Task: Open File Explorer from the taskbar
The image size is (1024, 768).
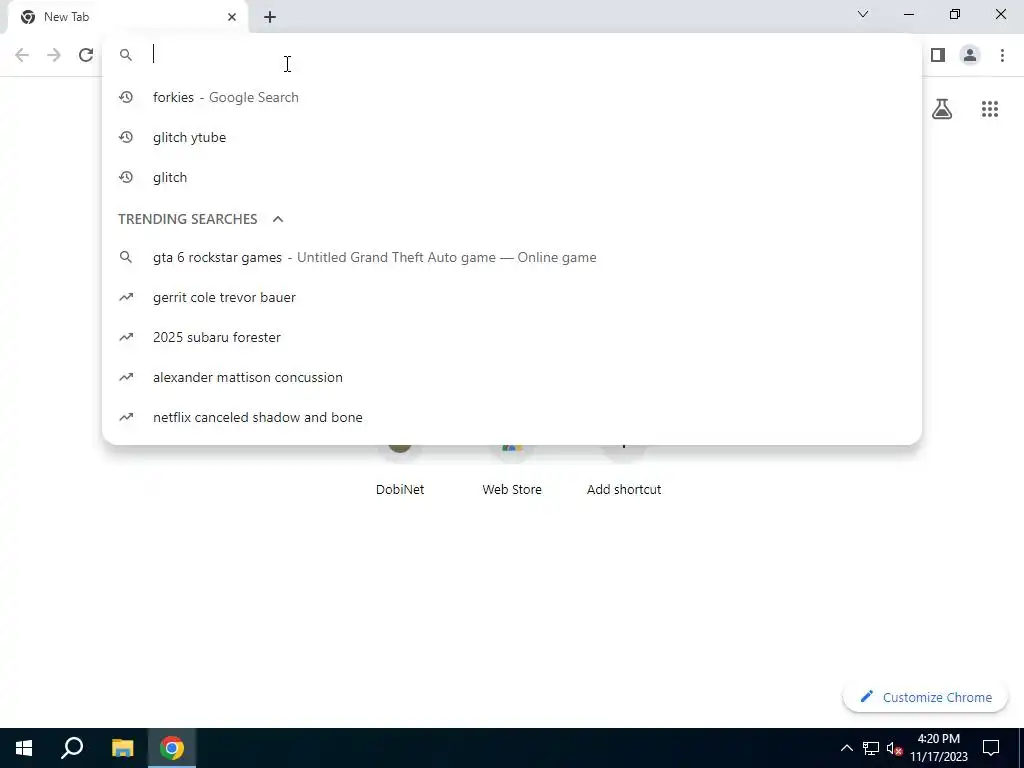Action: 122,748
